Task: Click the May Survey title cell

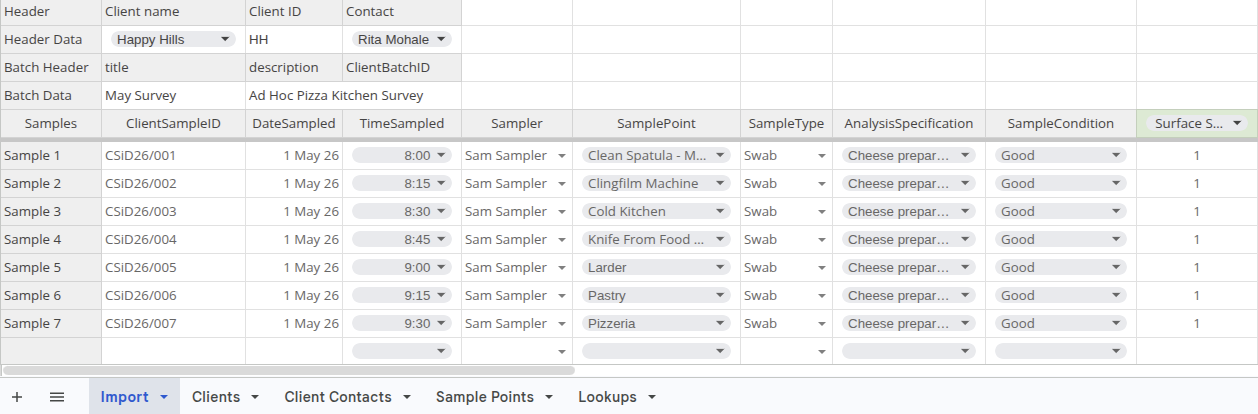Action: 172,96
